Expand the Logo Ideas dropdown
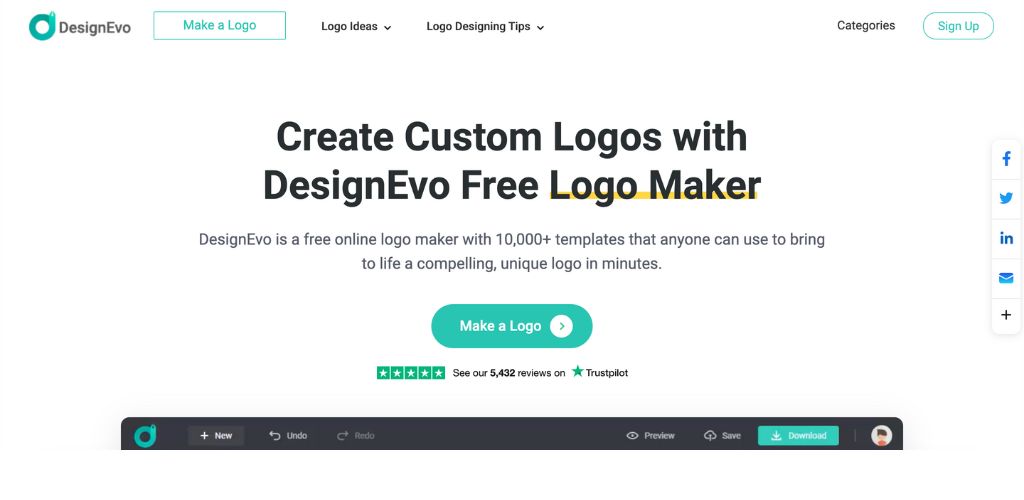The height and width of the screenshot is (500, 1024). (356, 27)
